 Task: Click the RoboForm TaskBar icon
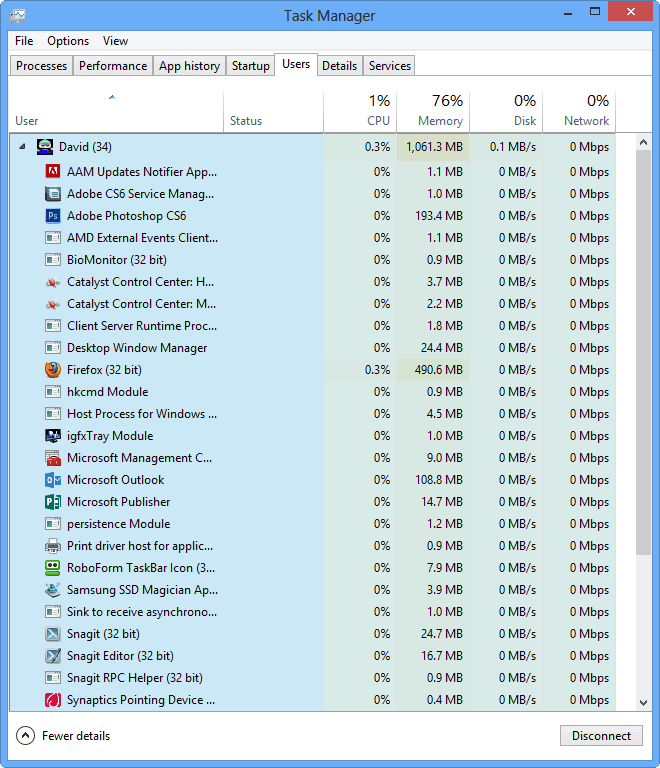pyautogui.click(x=53, y=568)
